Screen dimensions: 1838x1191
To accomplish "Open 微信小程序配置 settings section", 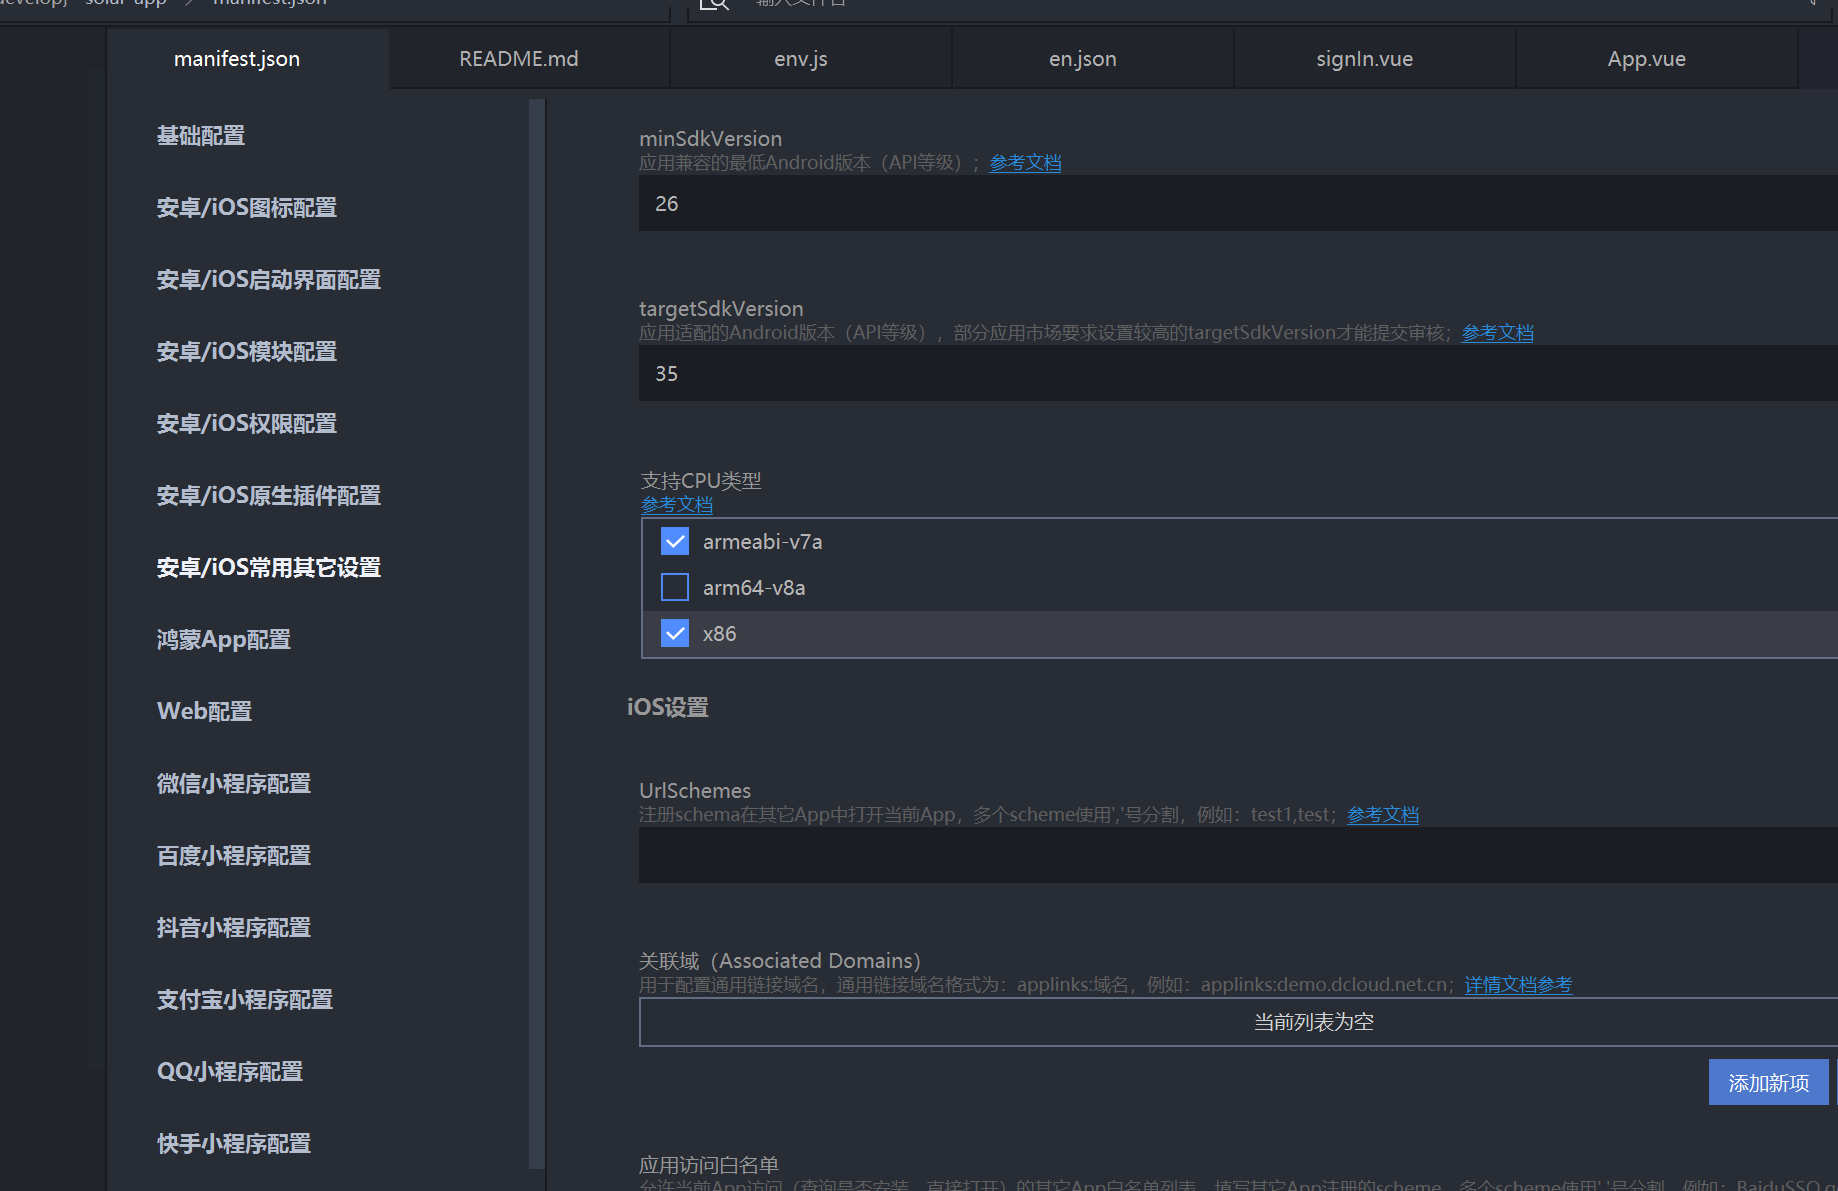I will pyautogui.click(x=234, y=784).
